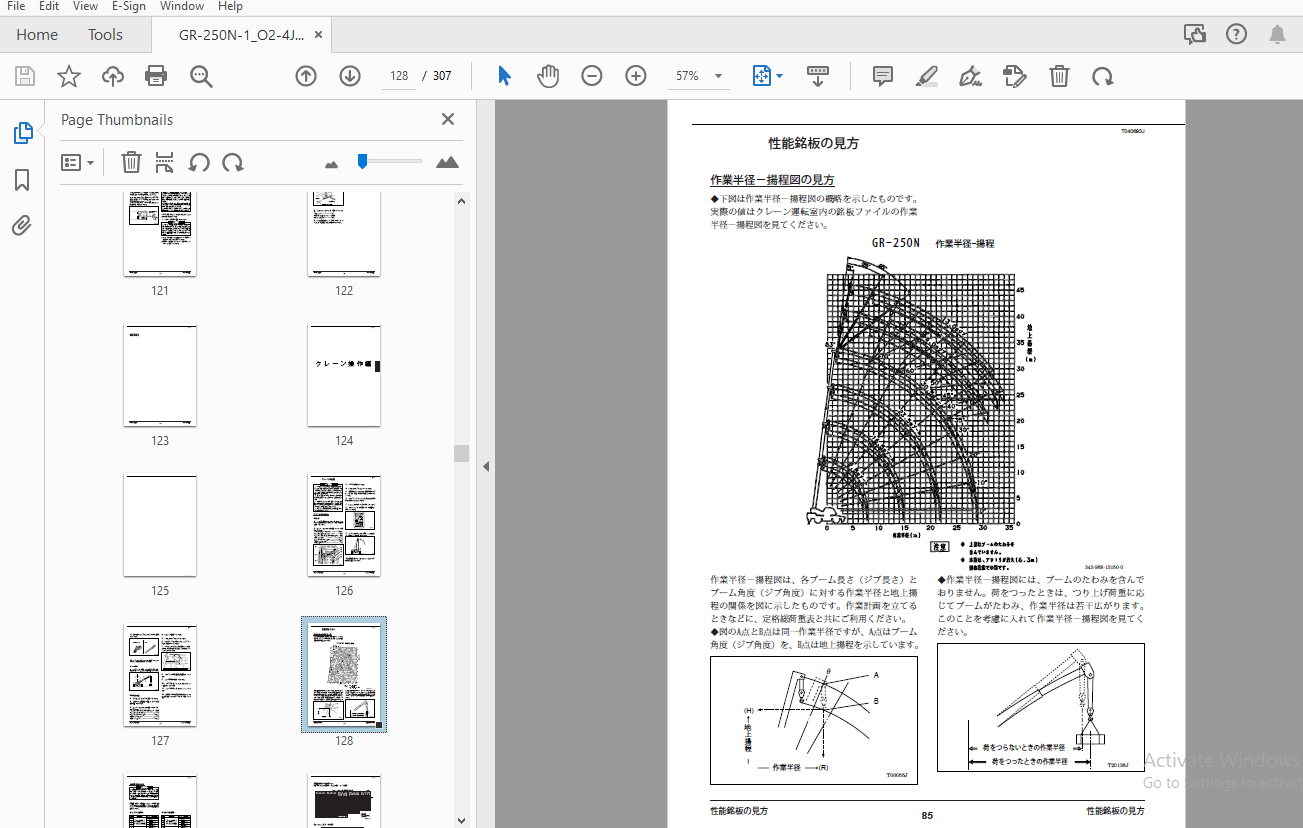Image resolution: width=1303 pixels, height=828 pixels.
Task: Activate the hand pan tool
Action: pos(548,76)
